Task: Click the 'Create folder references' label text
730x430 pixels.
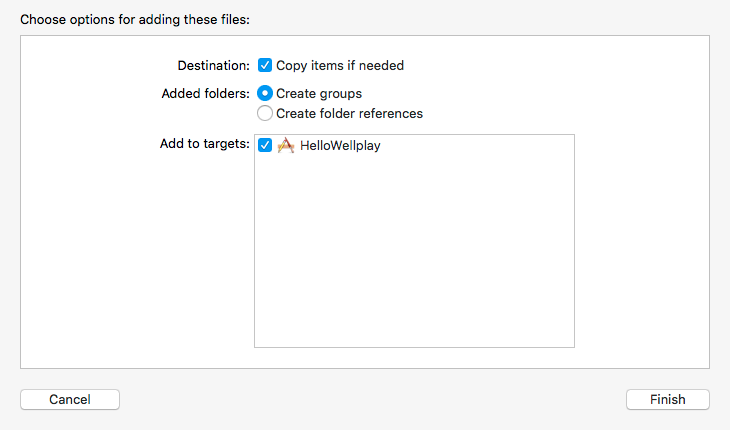Action: (x=349, y=113)
